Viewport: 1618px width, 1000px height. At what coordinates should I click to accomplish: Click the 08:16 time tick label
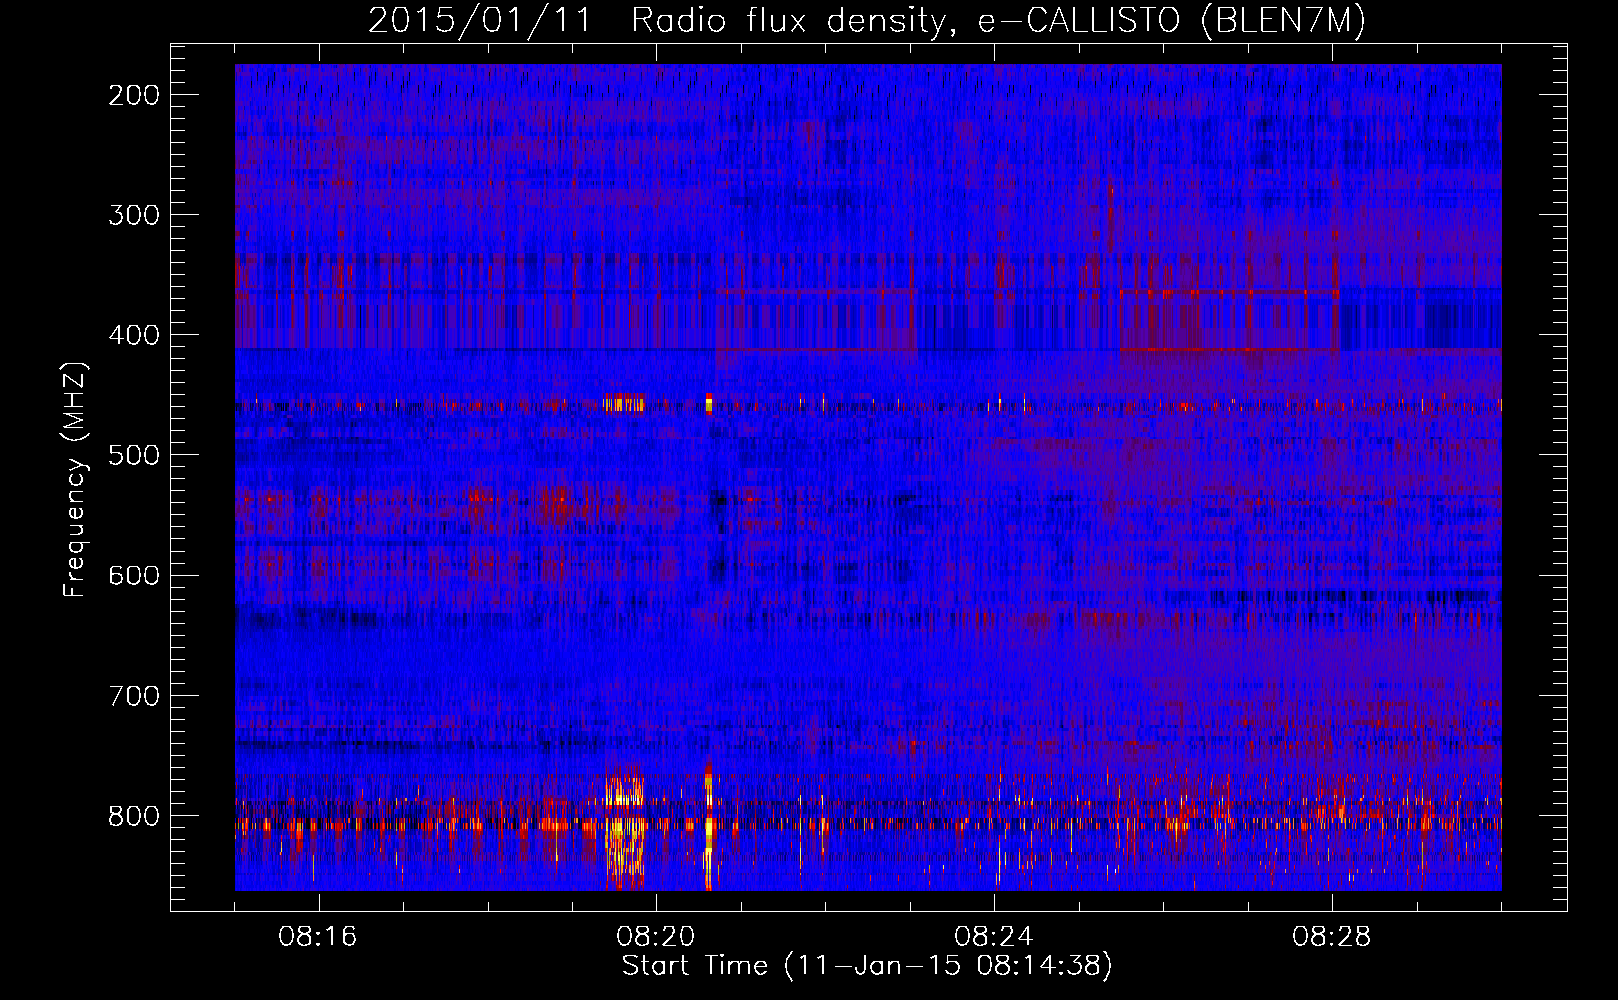318,937
